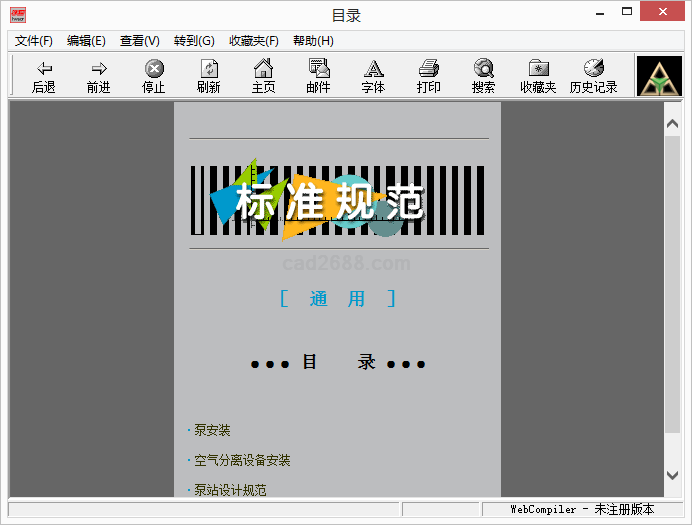
Task: Open the 转到(G) menu
Action: 194,41
